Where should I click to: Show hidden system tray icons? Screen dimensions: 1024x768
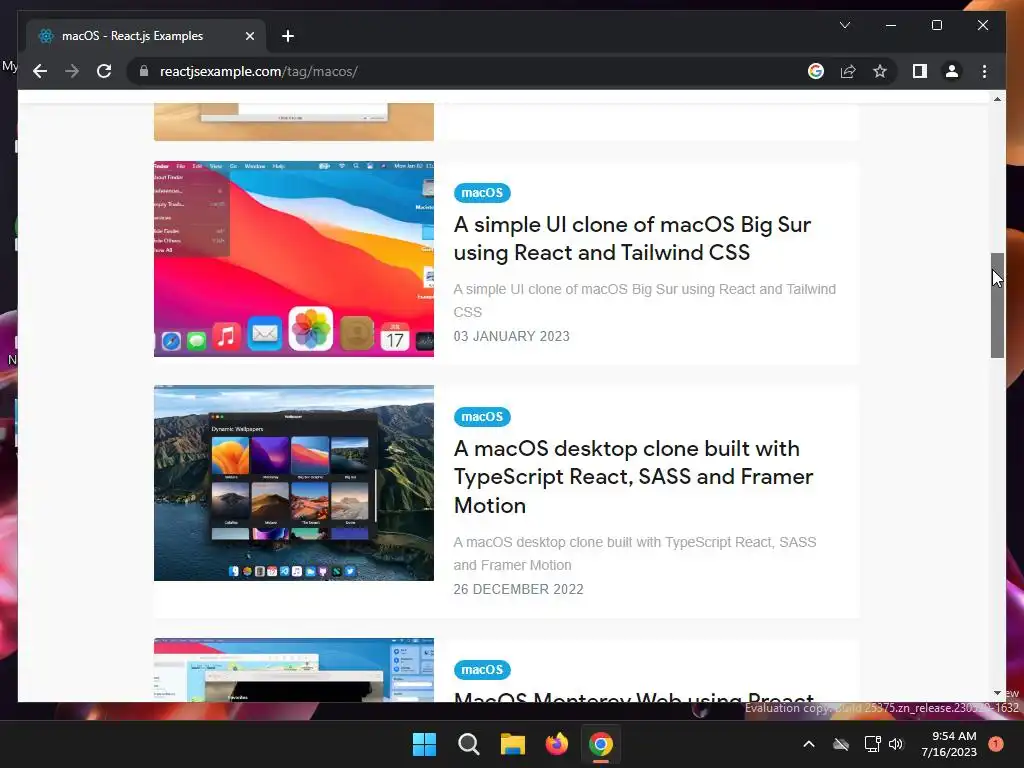[x=808, y=744]
